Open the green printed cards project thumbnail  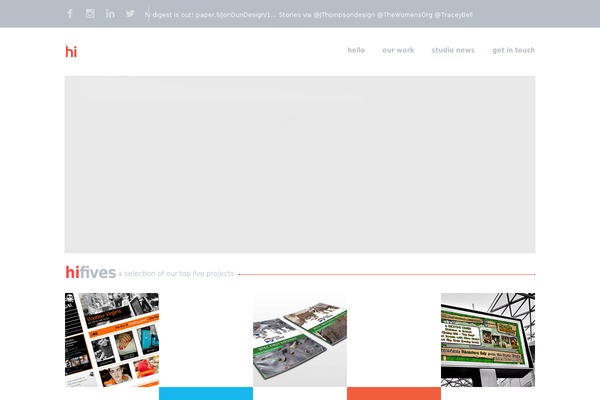point(300,340)
